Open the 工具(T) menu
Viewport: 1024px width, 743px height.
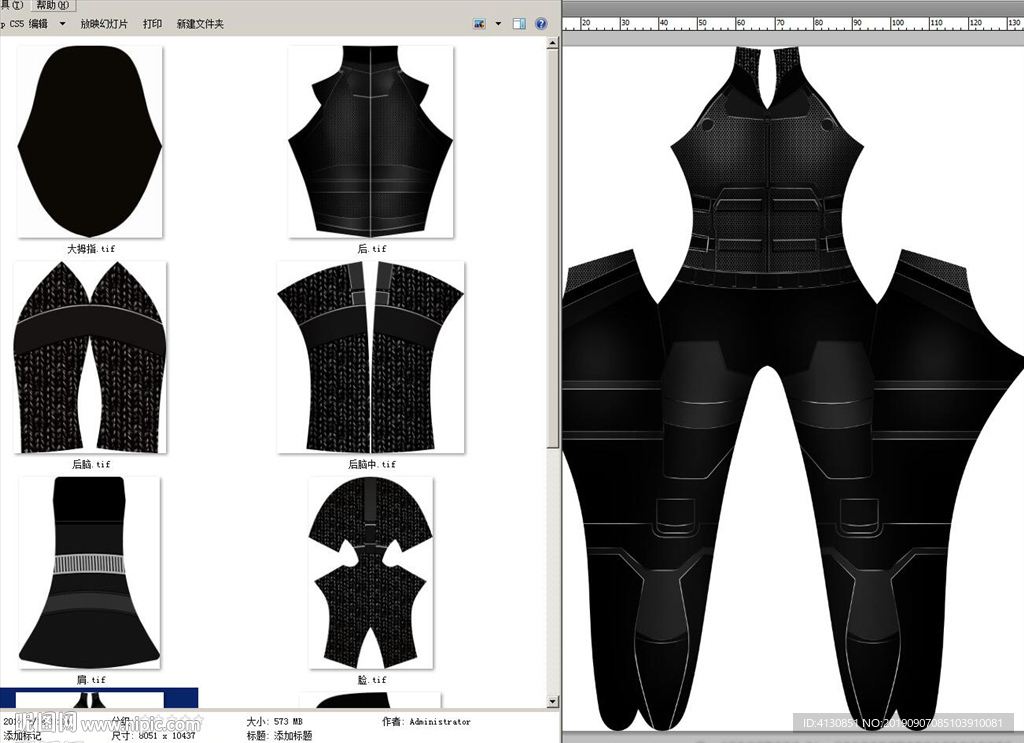click(x=12, y=5)
